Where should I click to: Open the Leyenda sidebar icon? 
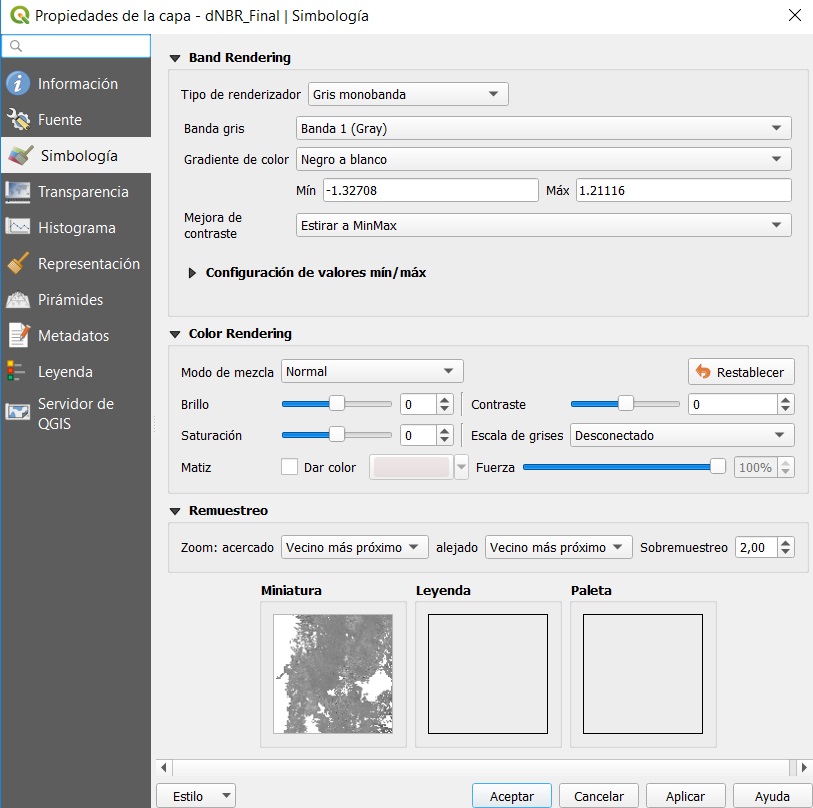point(18,372)
